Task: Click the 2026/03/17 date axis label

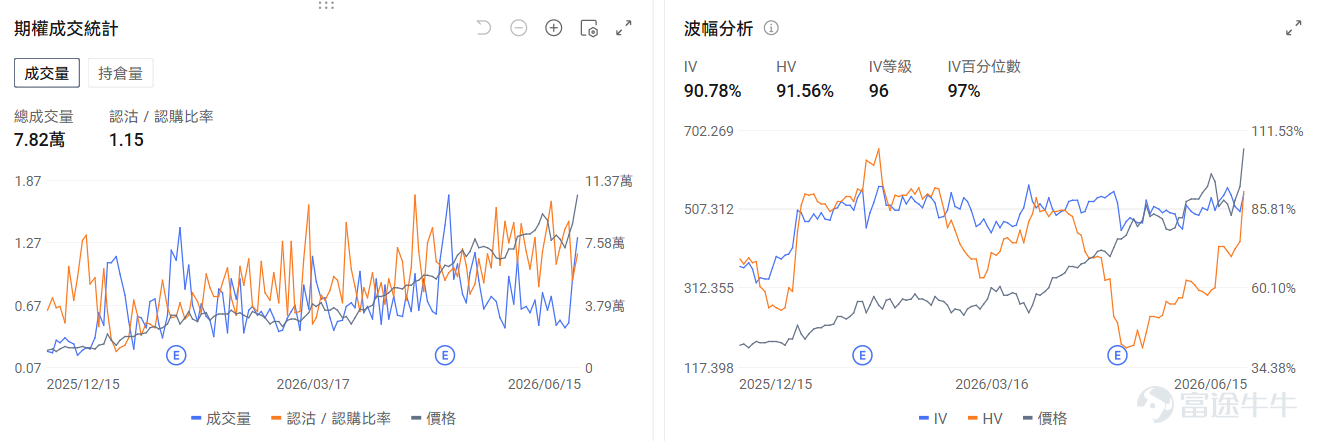Action: coord(313,383)
